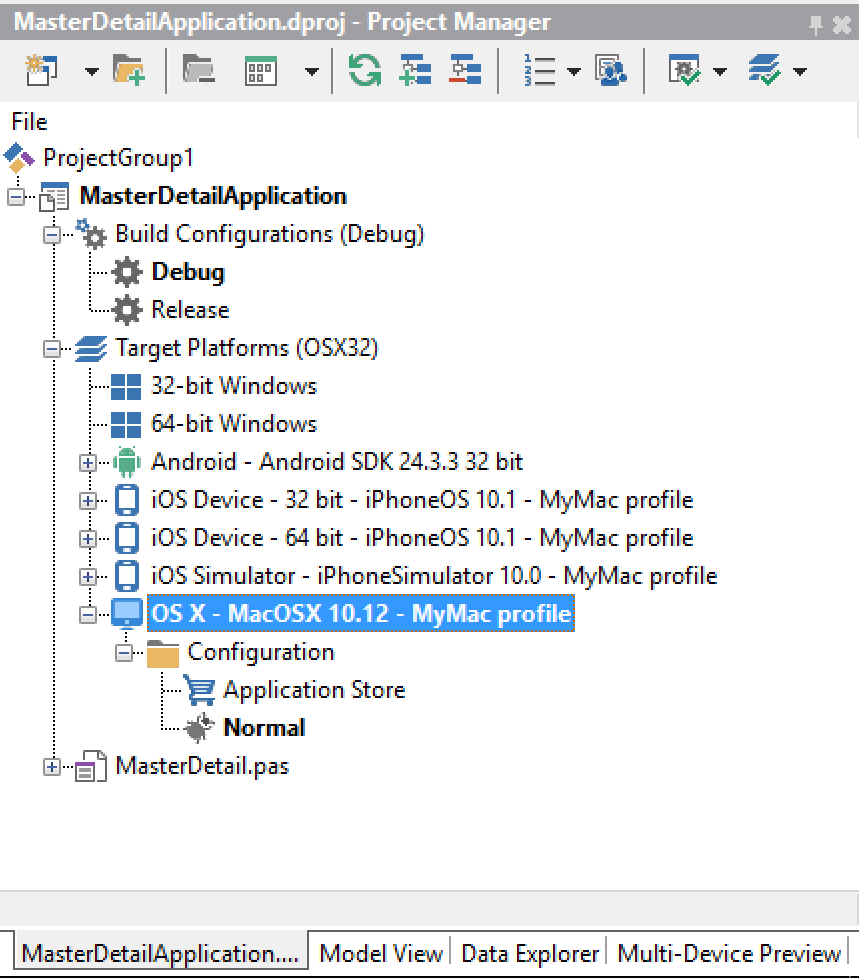Click the Remove Project folder icon
The image size is (859, 978).
(x=198, y=70)
